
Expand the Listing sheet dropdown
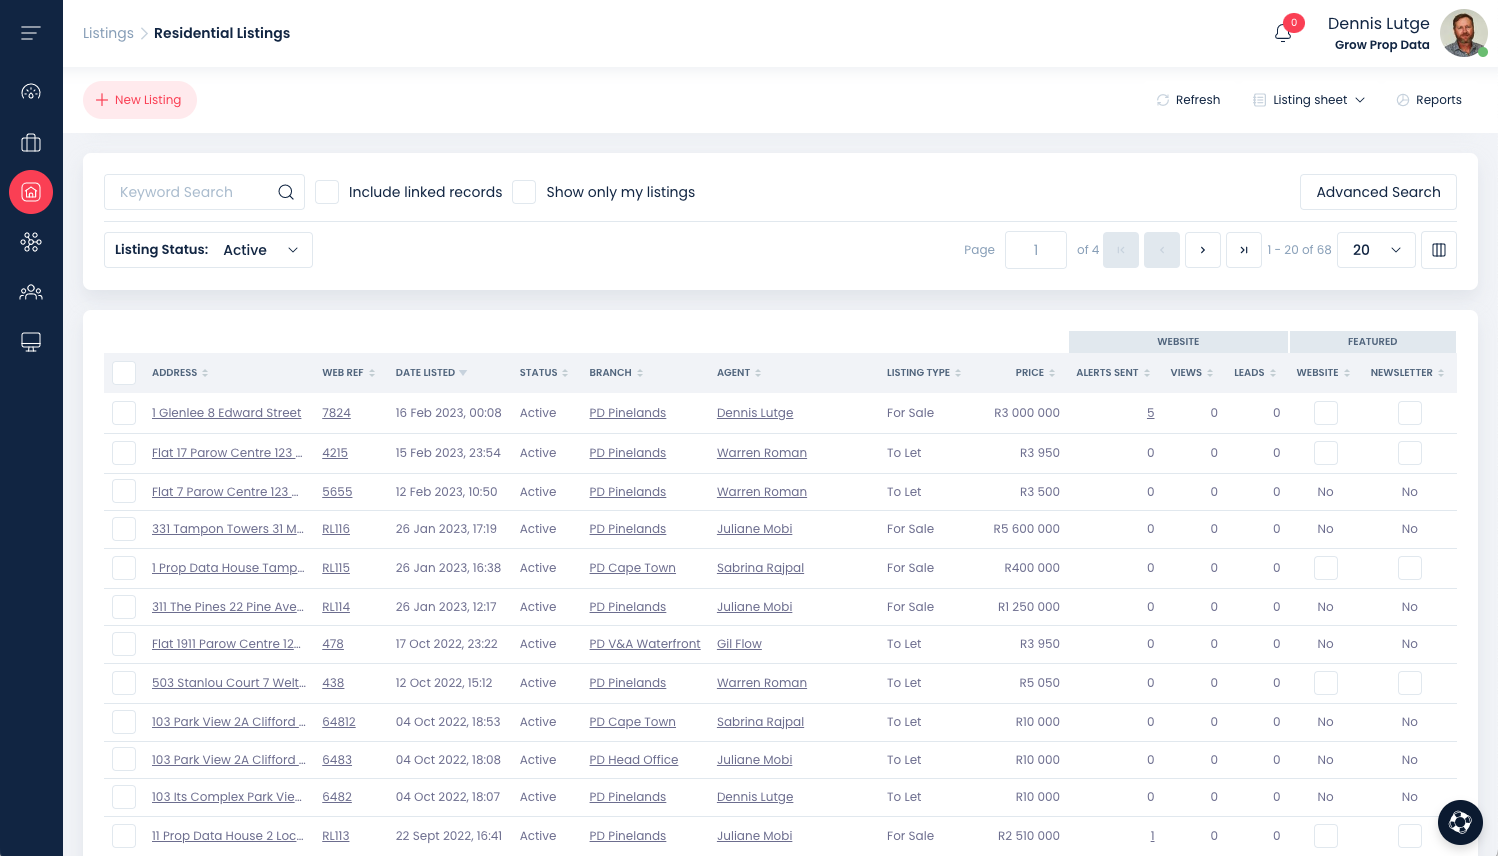click(x=1309, y=100)
